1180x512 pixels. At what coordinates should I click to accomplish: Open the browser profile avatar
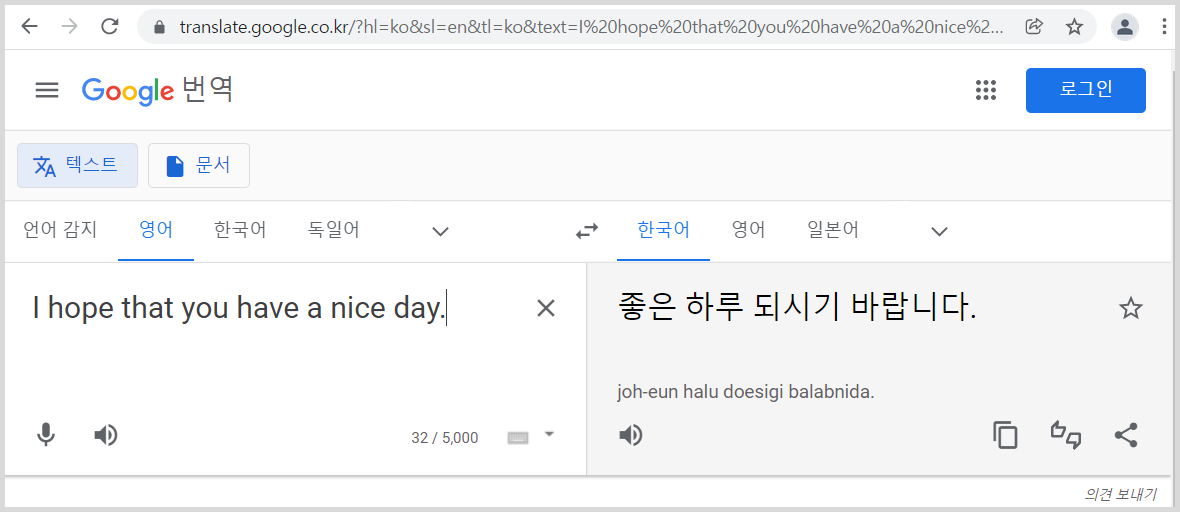pyautogui.click(x=1125, y=27)
